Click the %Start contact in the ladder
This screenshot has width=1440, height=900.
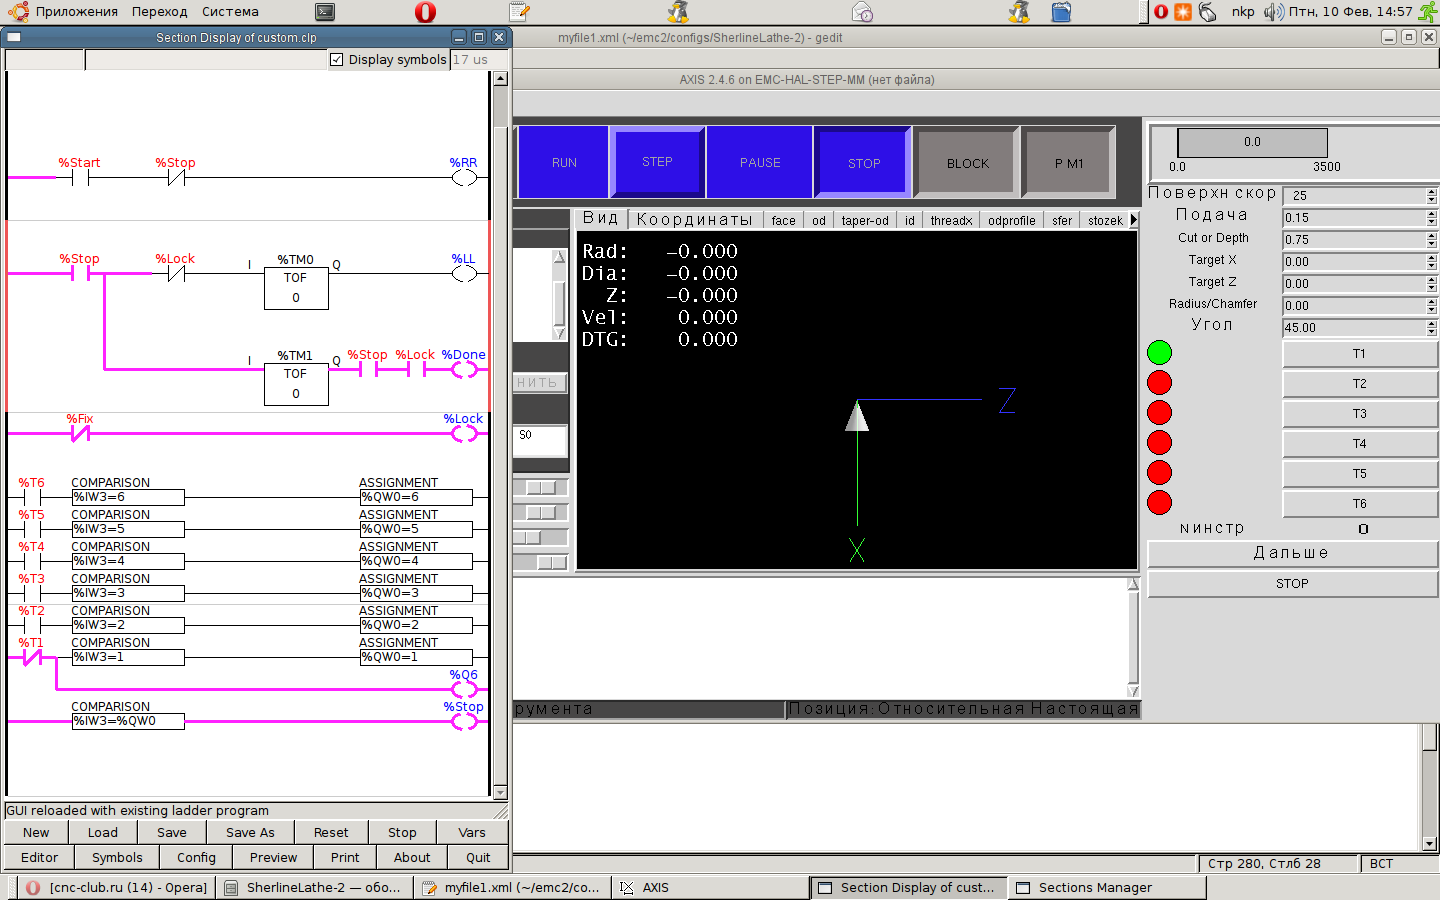80,178
